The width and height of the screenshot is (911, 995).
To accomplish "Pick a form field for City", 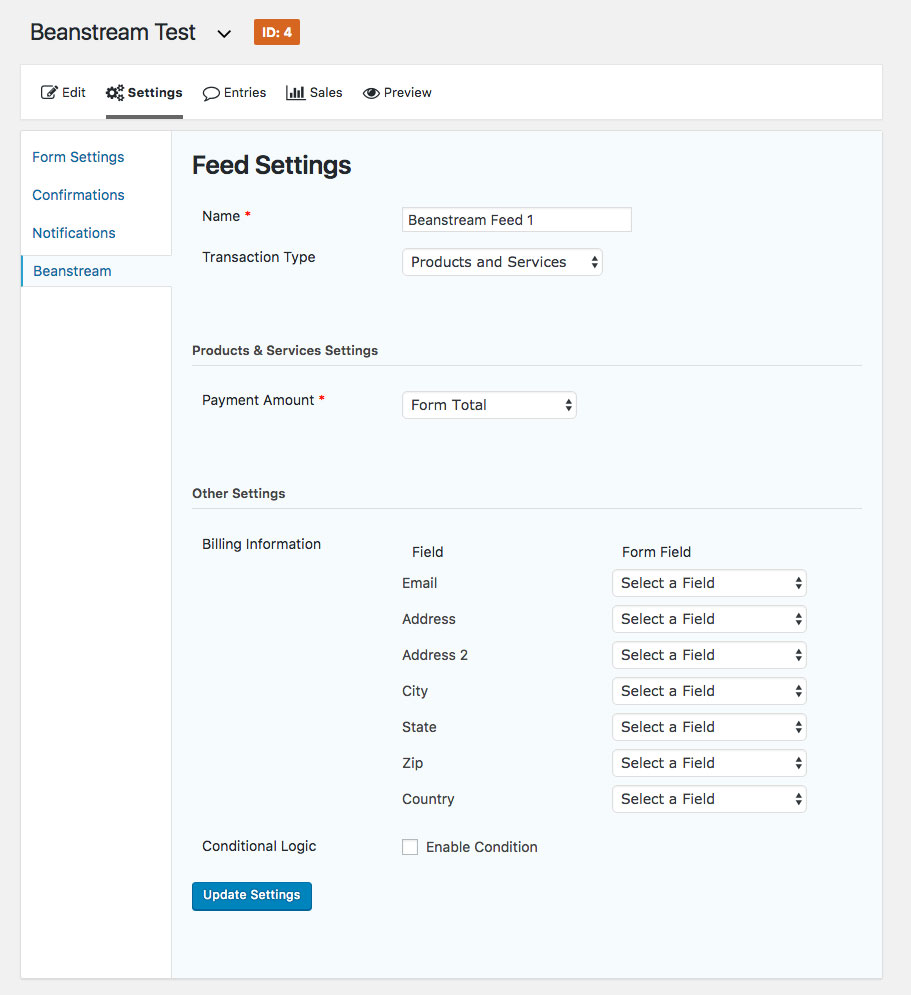I will pyautogui.click(x=709, y=691).
